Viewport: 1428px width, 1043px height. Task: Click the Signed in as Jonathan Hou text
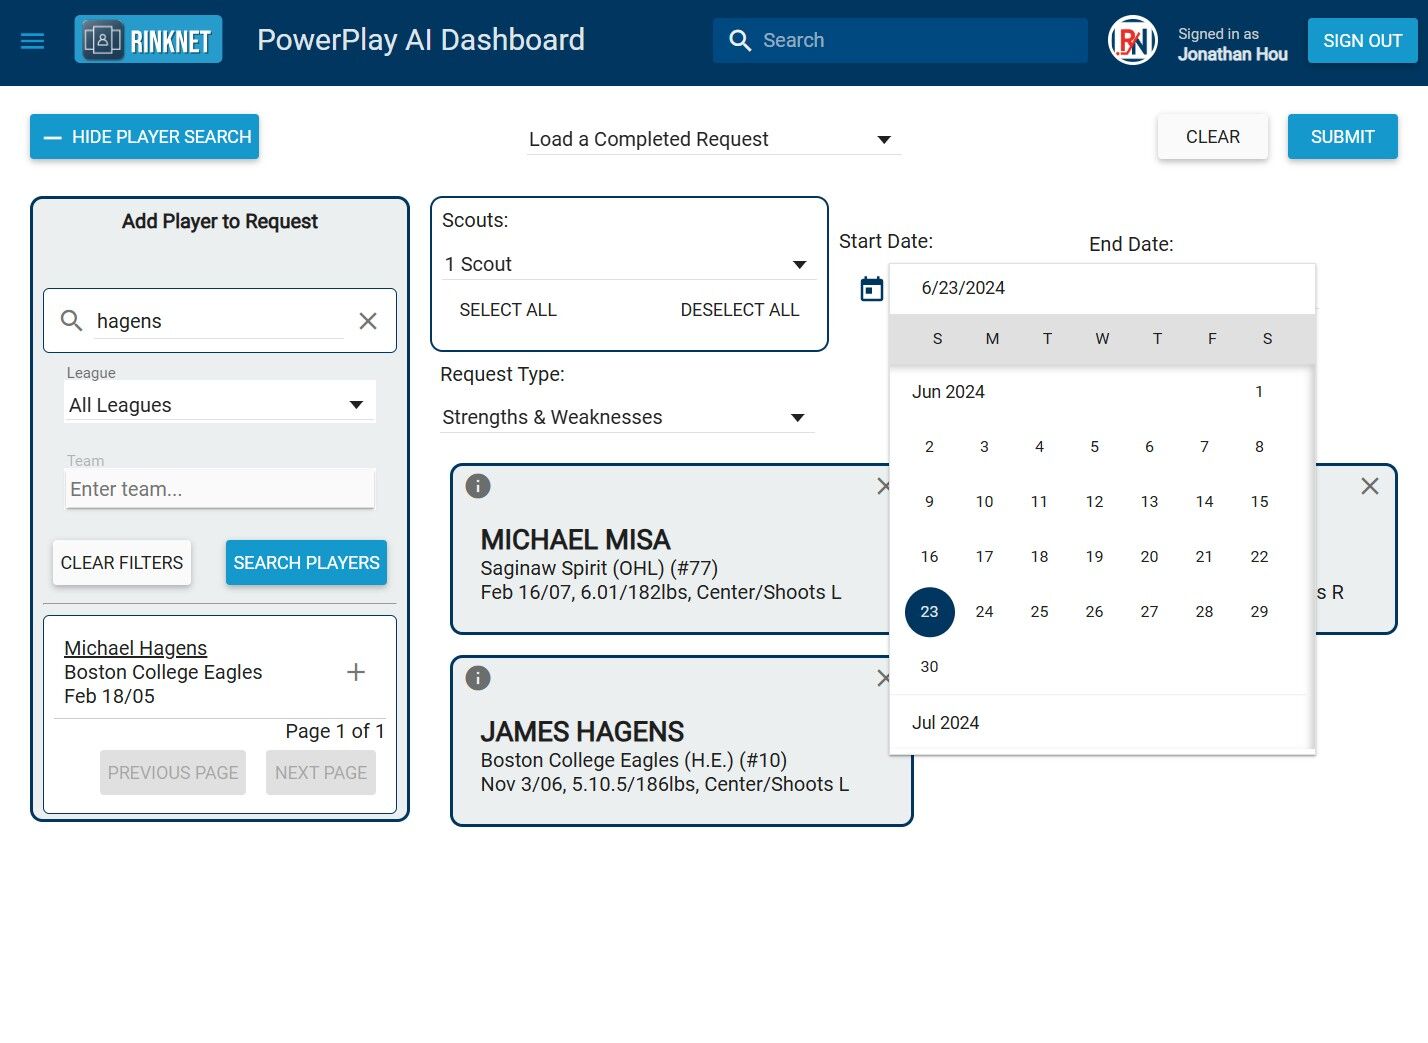click(x=1232, y=45)
